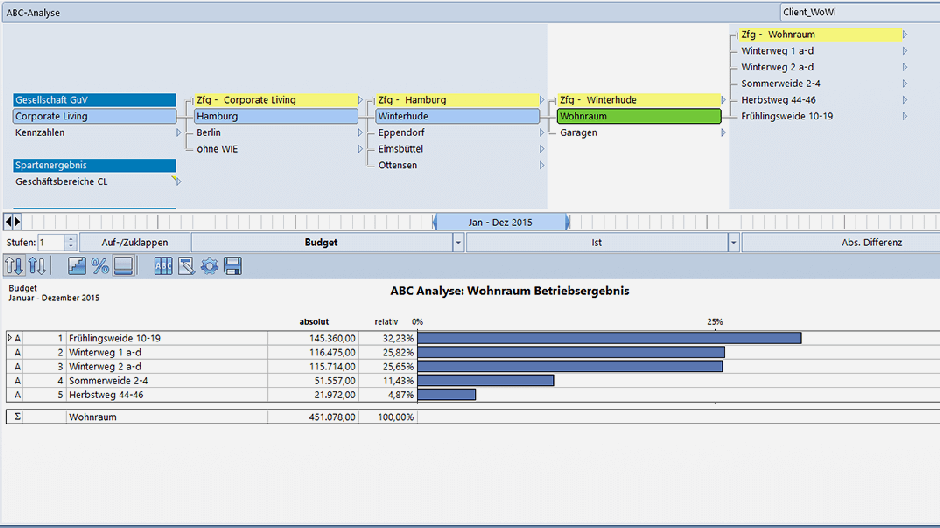Select the Ottensen node
940x528 pixels.
pos(397,165)
